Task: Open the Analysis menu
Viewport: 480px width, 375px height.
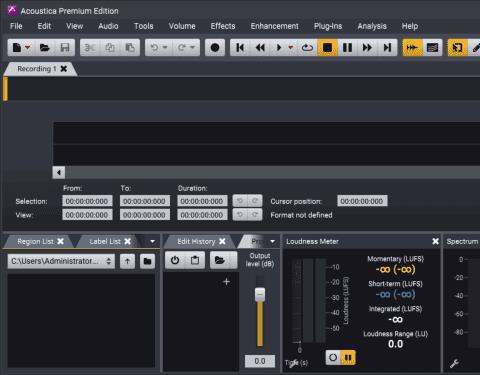Action: point(372,26)
